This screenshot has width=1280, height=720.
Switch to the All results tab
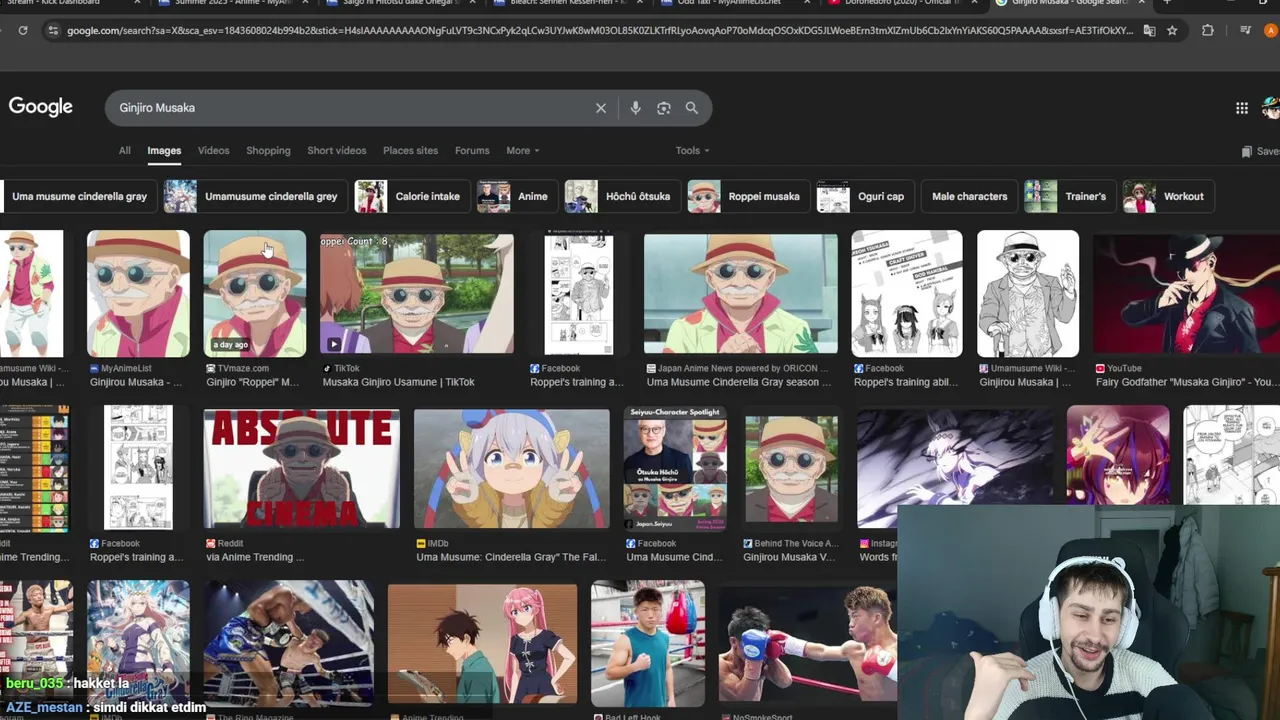pyautogui.click(x=124, y=151)
